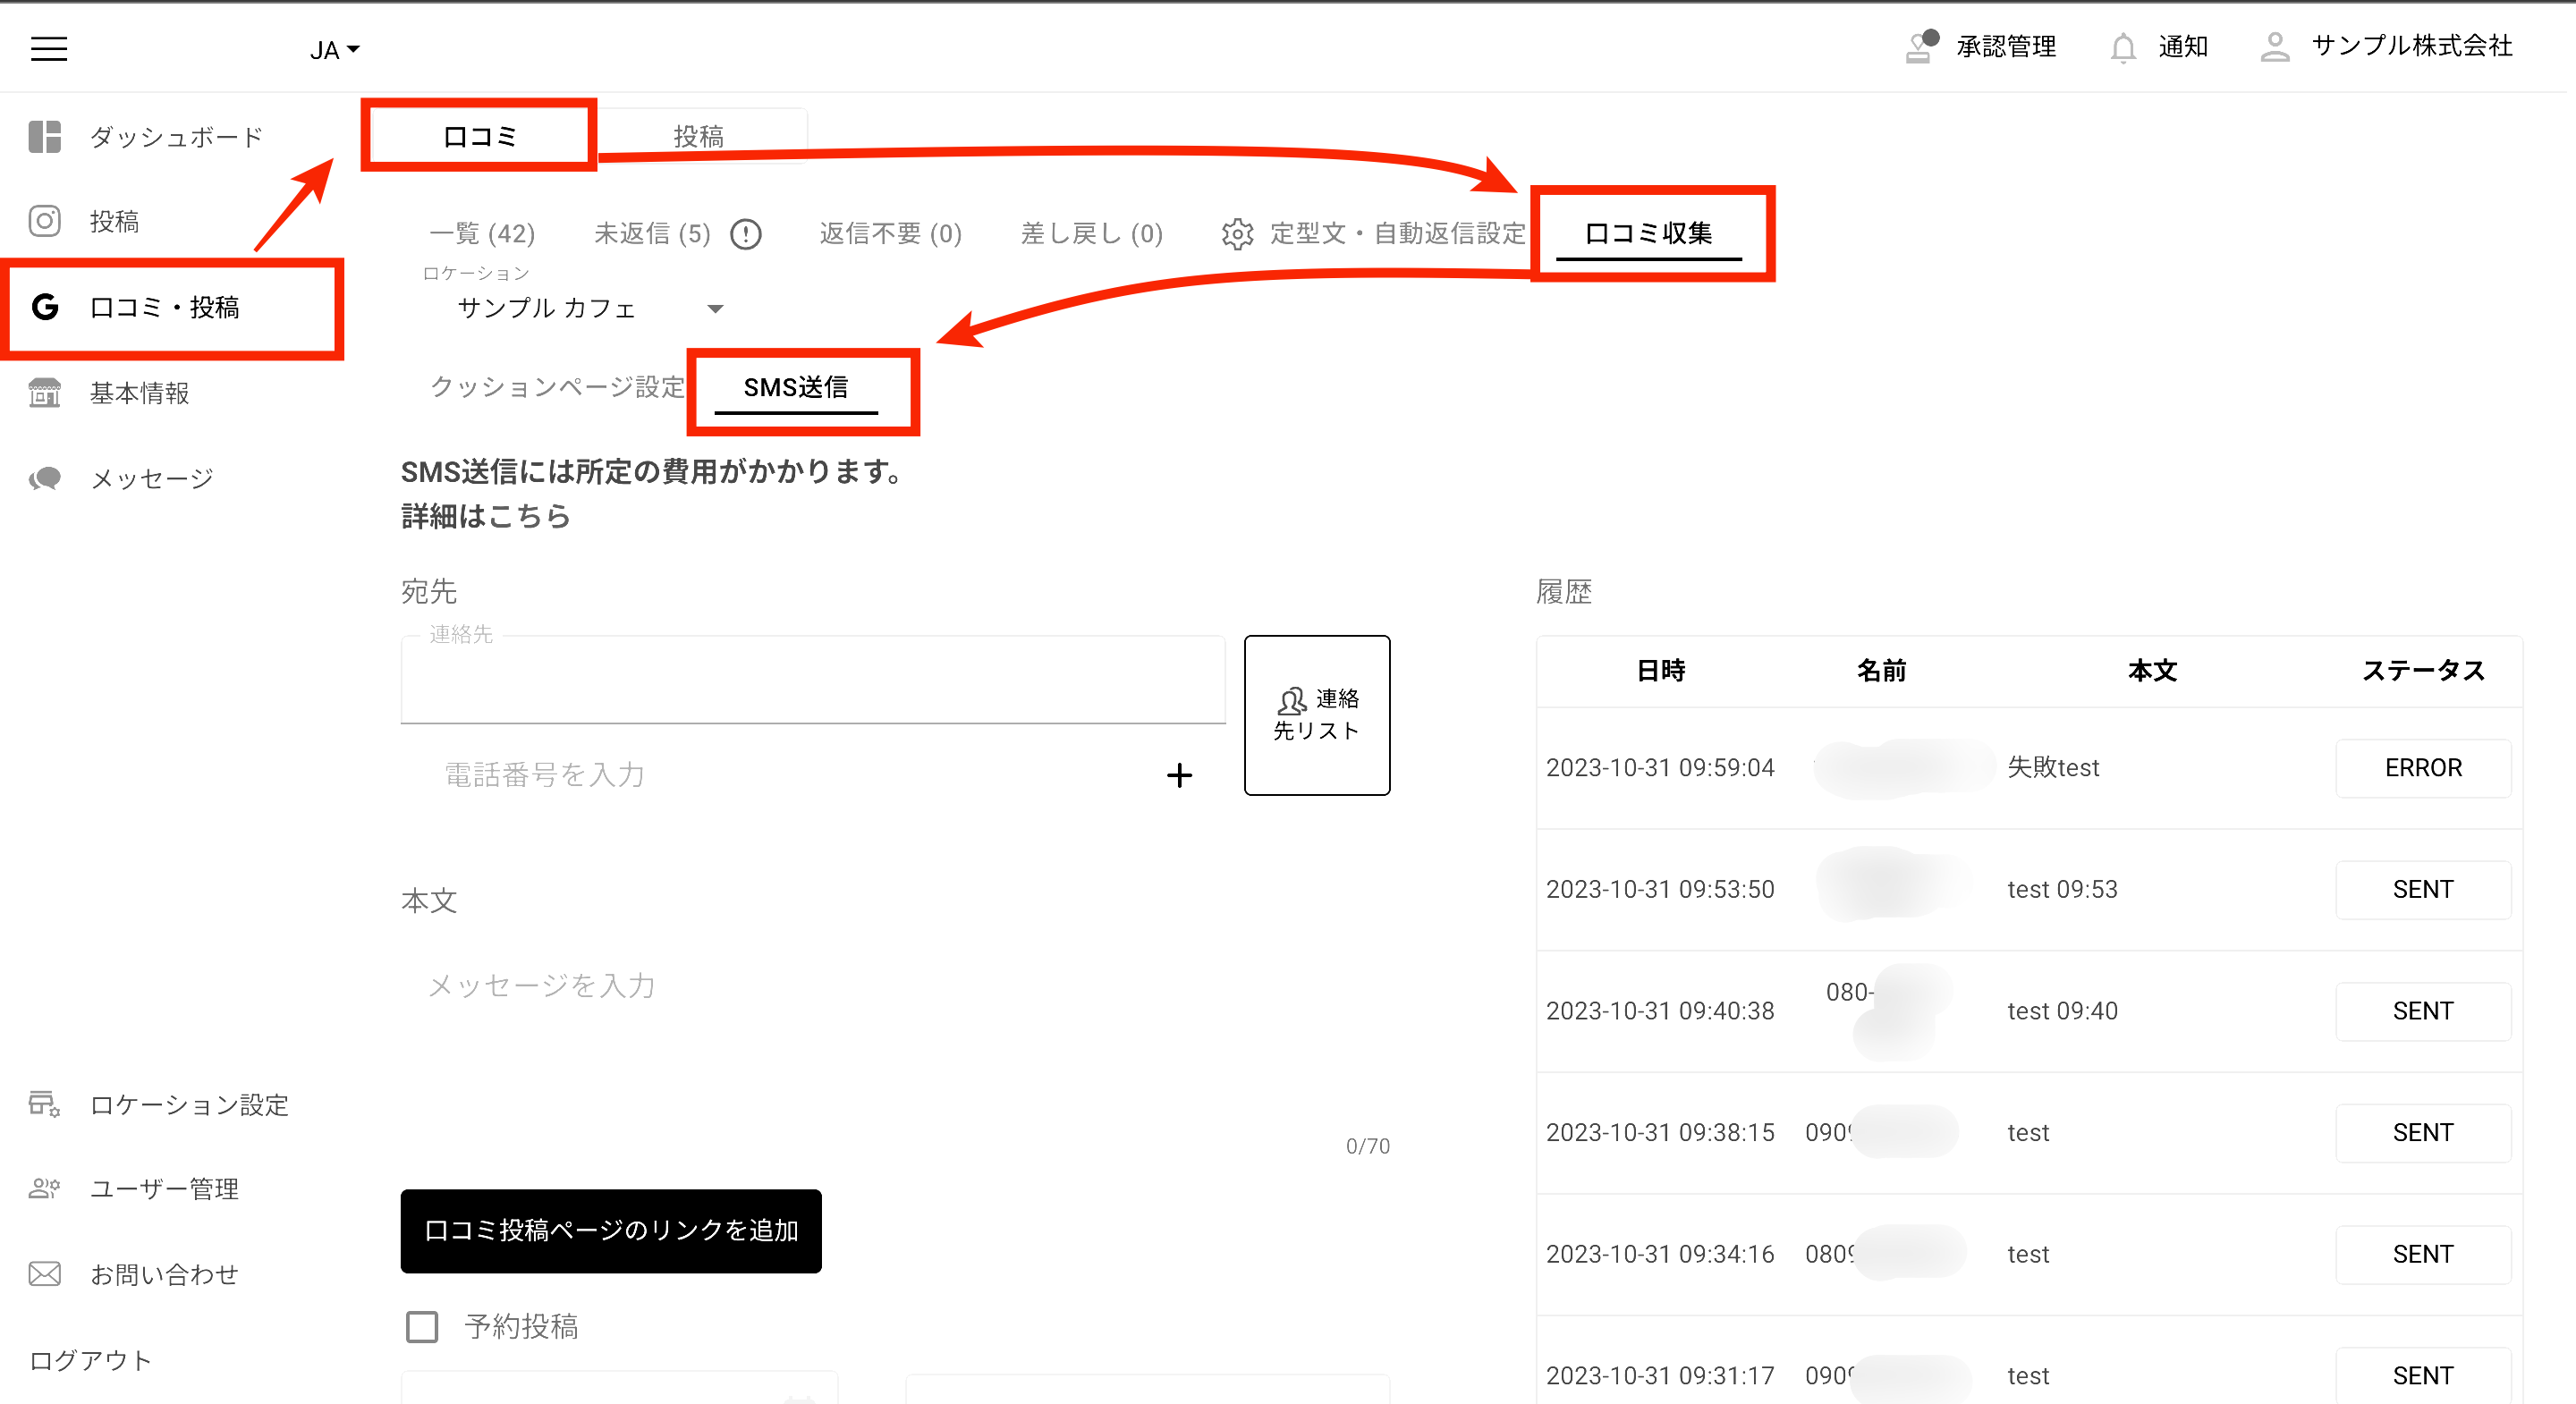Click 口コミ投稿ページのリンクを追加 button
2576x1404 pixels.
(610, 1231)
